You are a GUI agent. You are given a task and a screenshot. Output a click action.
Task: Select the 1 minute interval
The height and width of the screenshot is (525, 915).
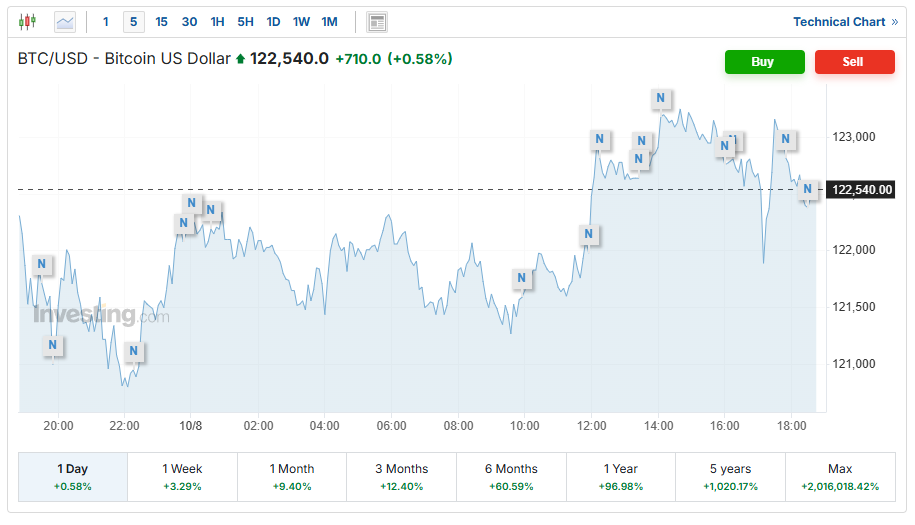(x=106, y=22)
